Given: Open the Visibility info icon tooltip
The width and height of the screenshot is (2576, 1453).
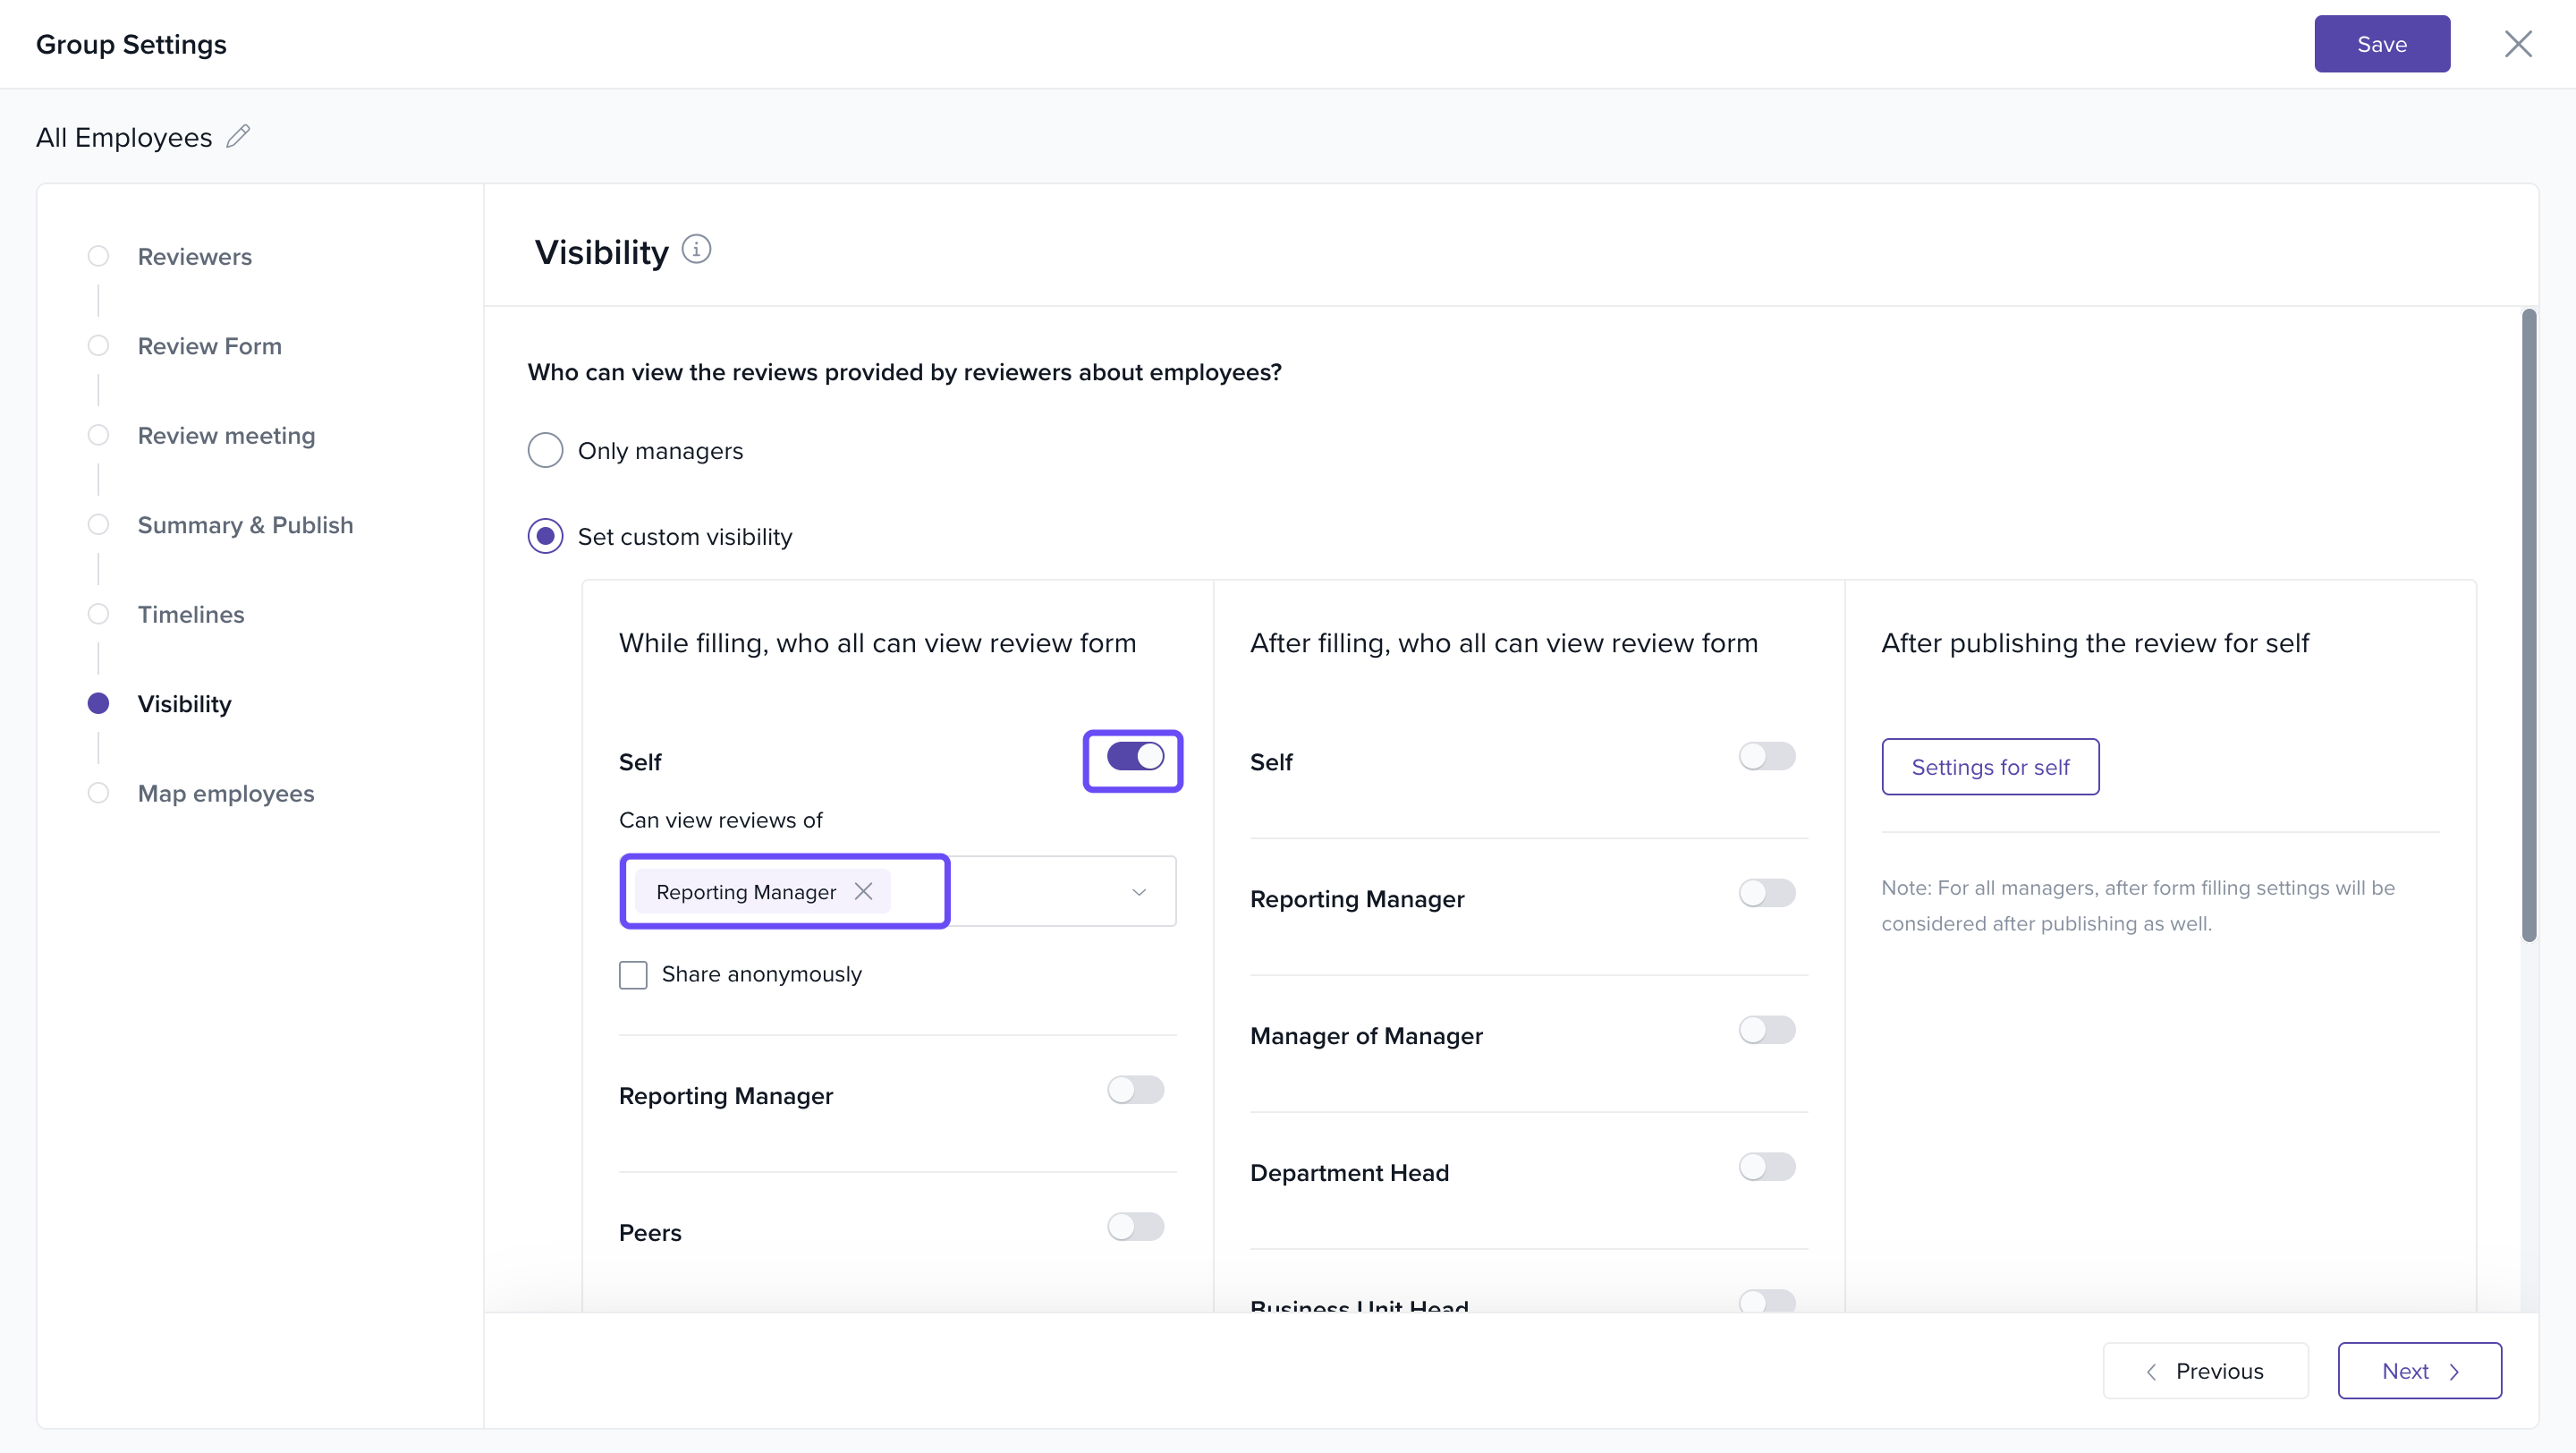Looking at the screenshot, I should click(x=696, y=249).
